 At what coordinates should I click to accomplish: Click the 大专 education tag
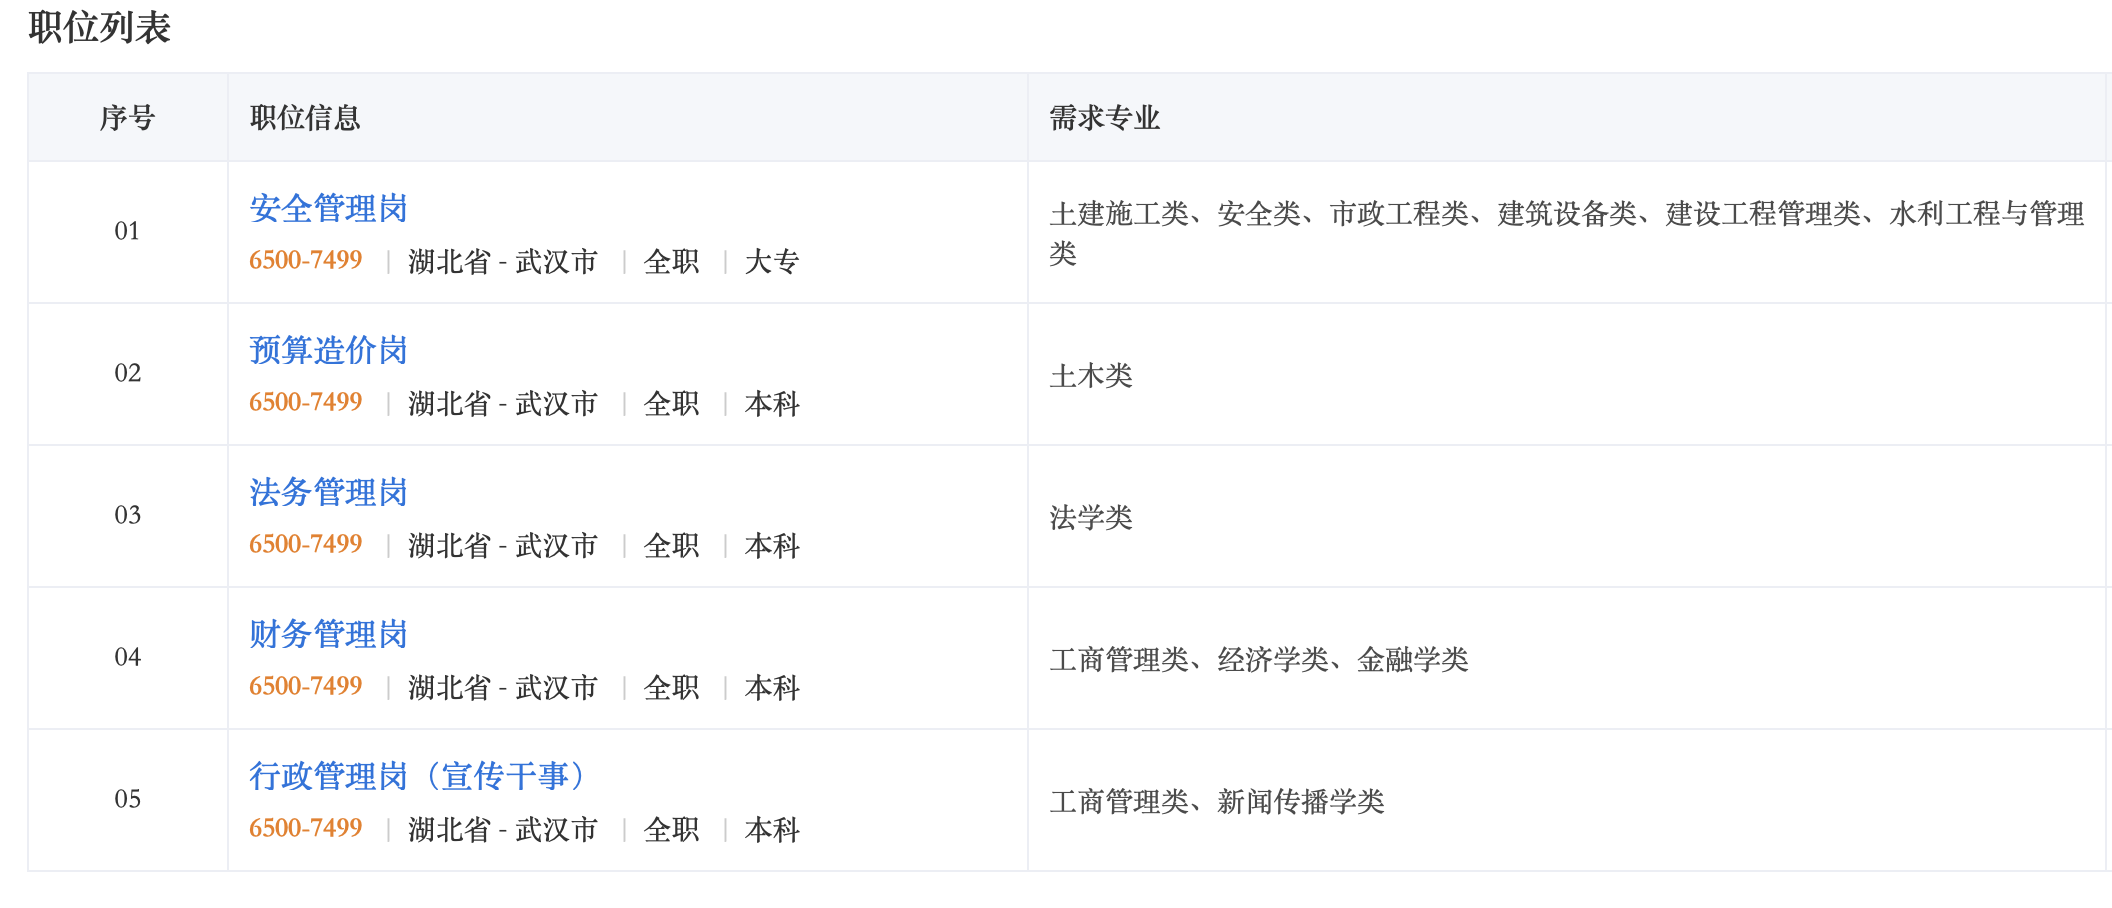click(772, 262)
